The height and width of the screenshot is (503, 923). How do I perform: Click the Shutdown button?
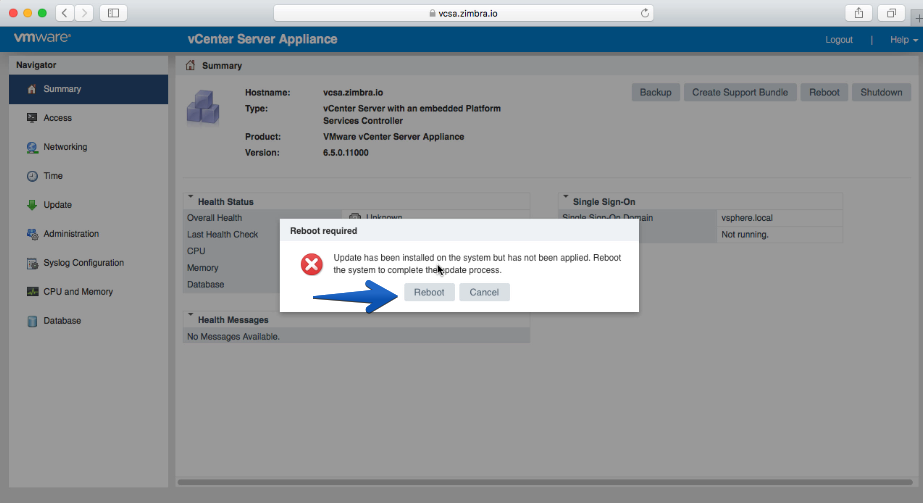point(881,92)
